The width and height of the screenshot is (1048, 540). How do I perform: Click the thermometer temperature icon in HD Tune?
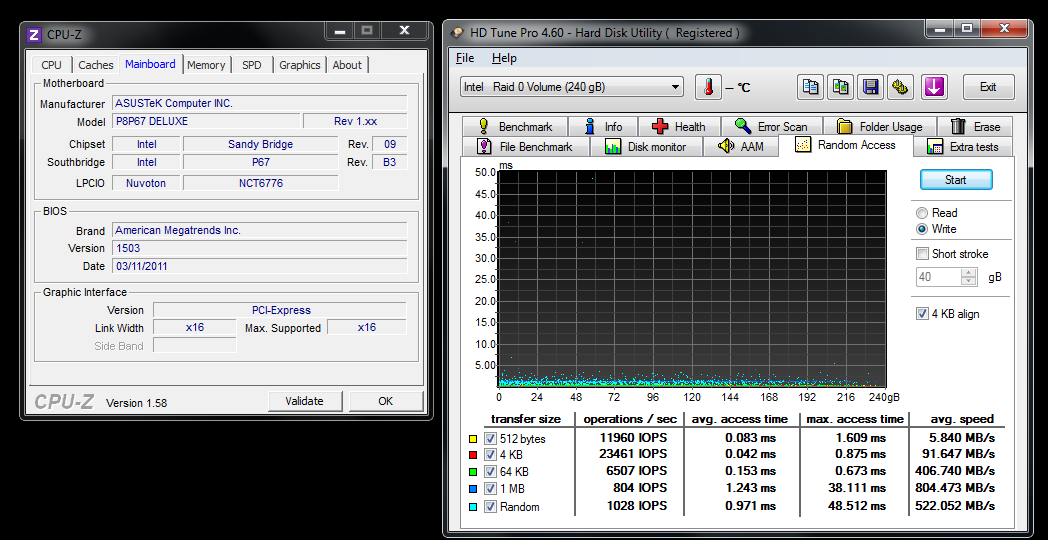pos(708,87)
